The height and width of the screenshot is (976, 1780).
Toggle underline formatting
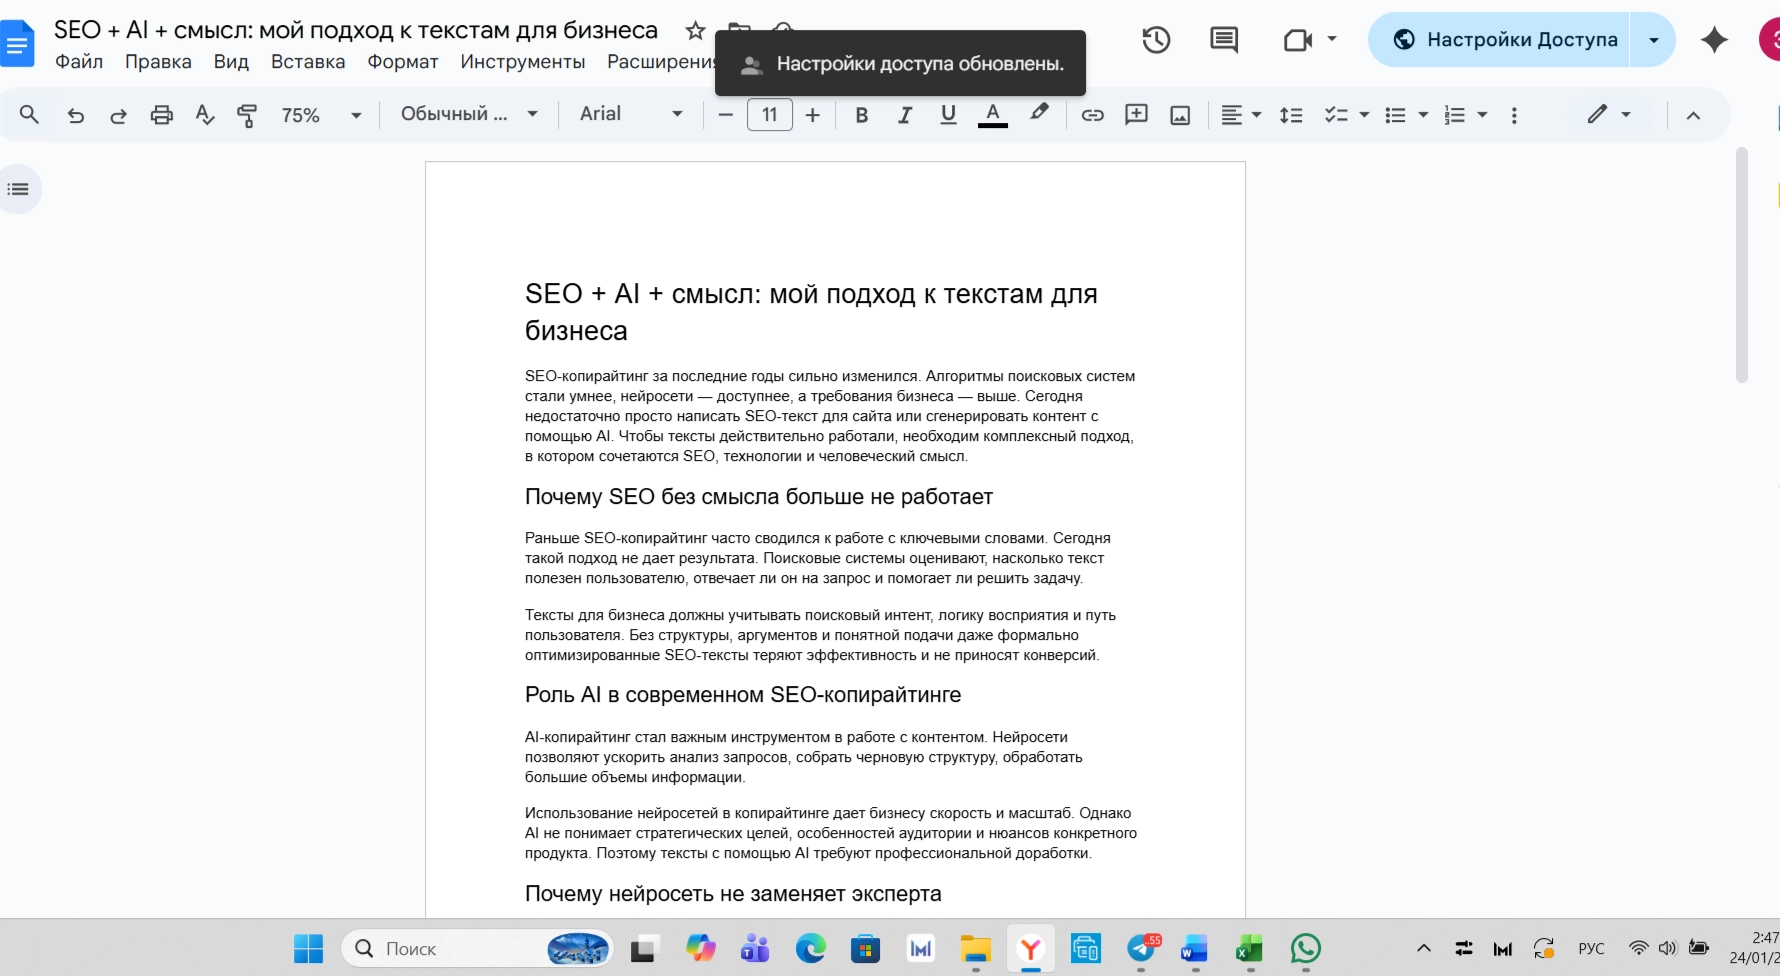click(948, 115)
